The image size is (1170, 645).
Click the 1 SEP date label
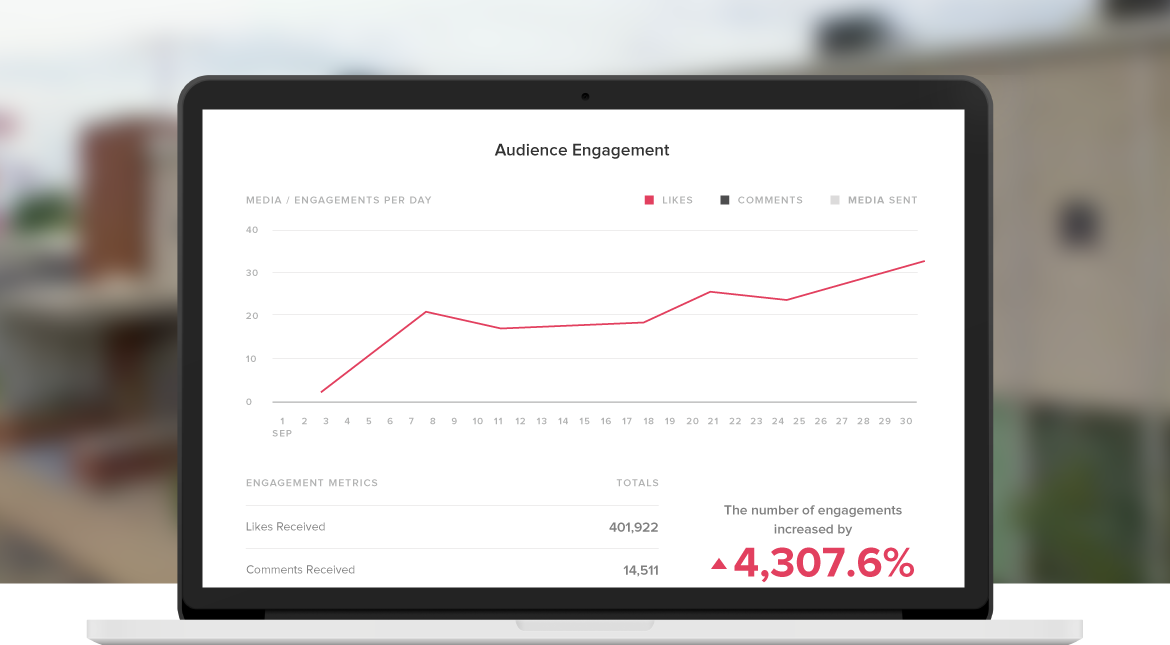(282, 427)
